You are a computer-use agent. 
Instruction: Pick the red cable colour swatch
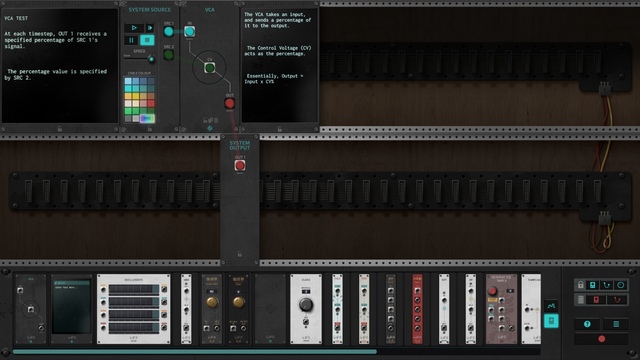(x=151, y=104)
